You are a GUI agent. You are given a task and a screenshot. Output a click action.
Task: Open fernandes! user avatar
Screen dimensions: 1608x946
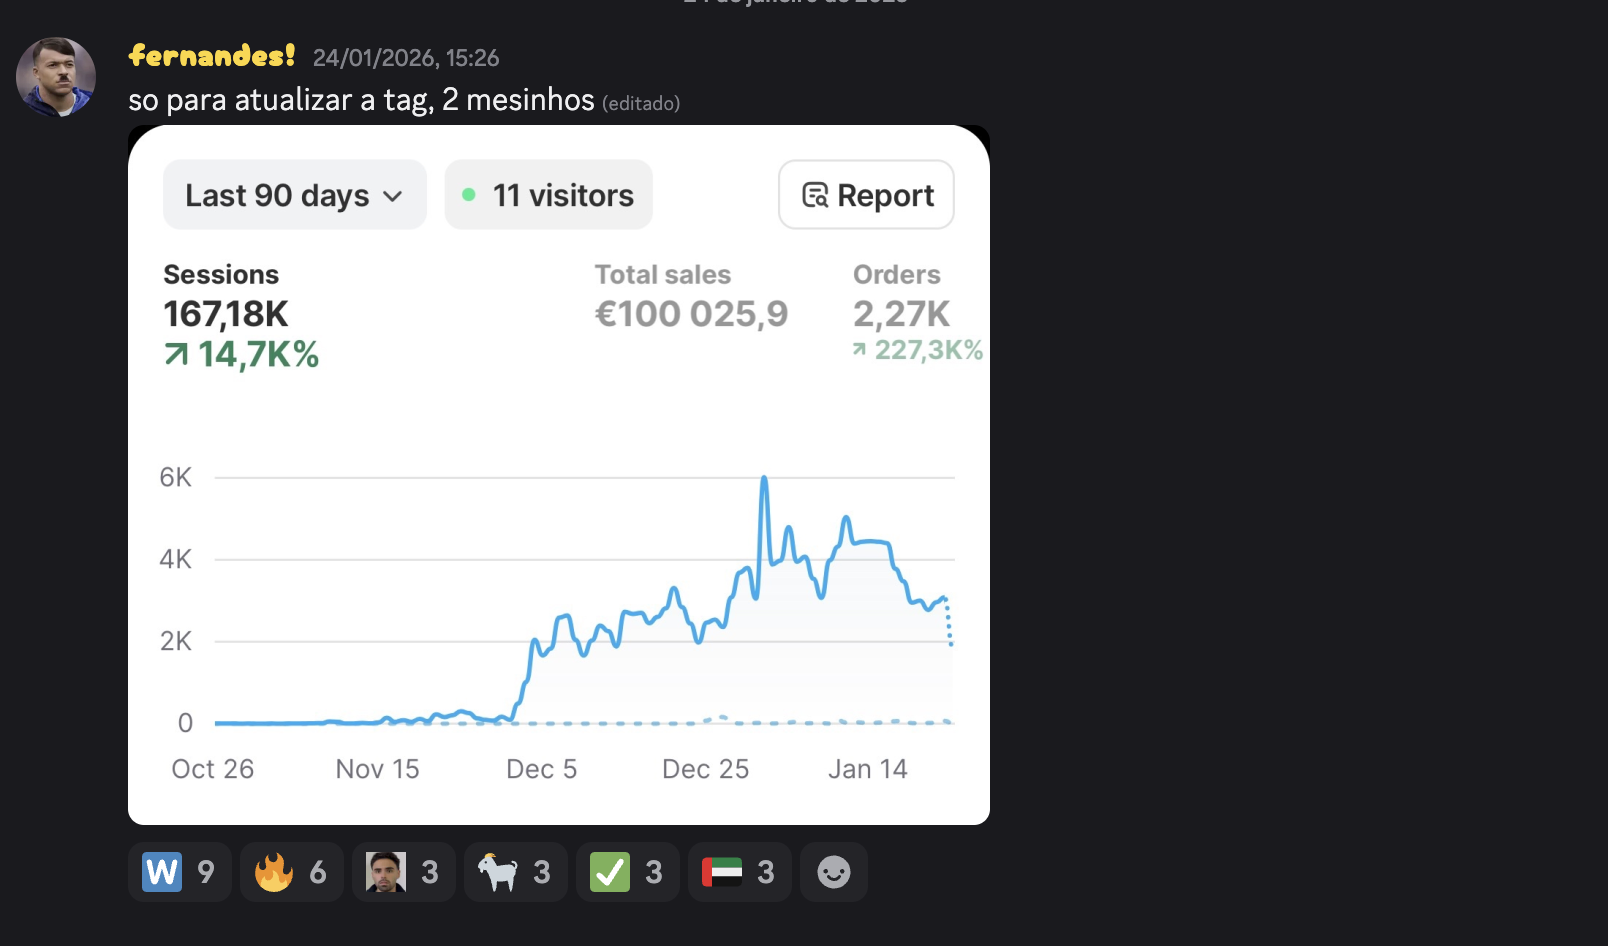point(56,77)
